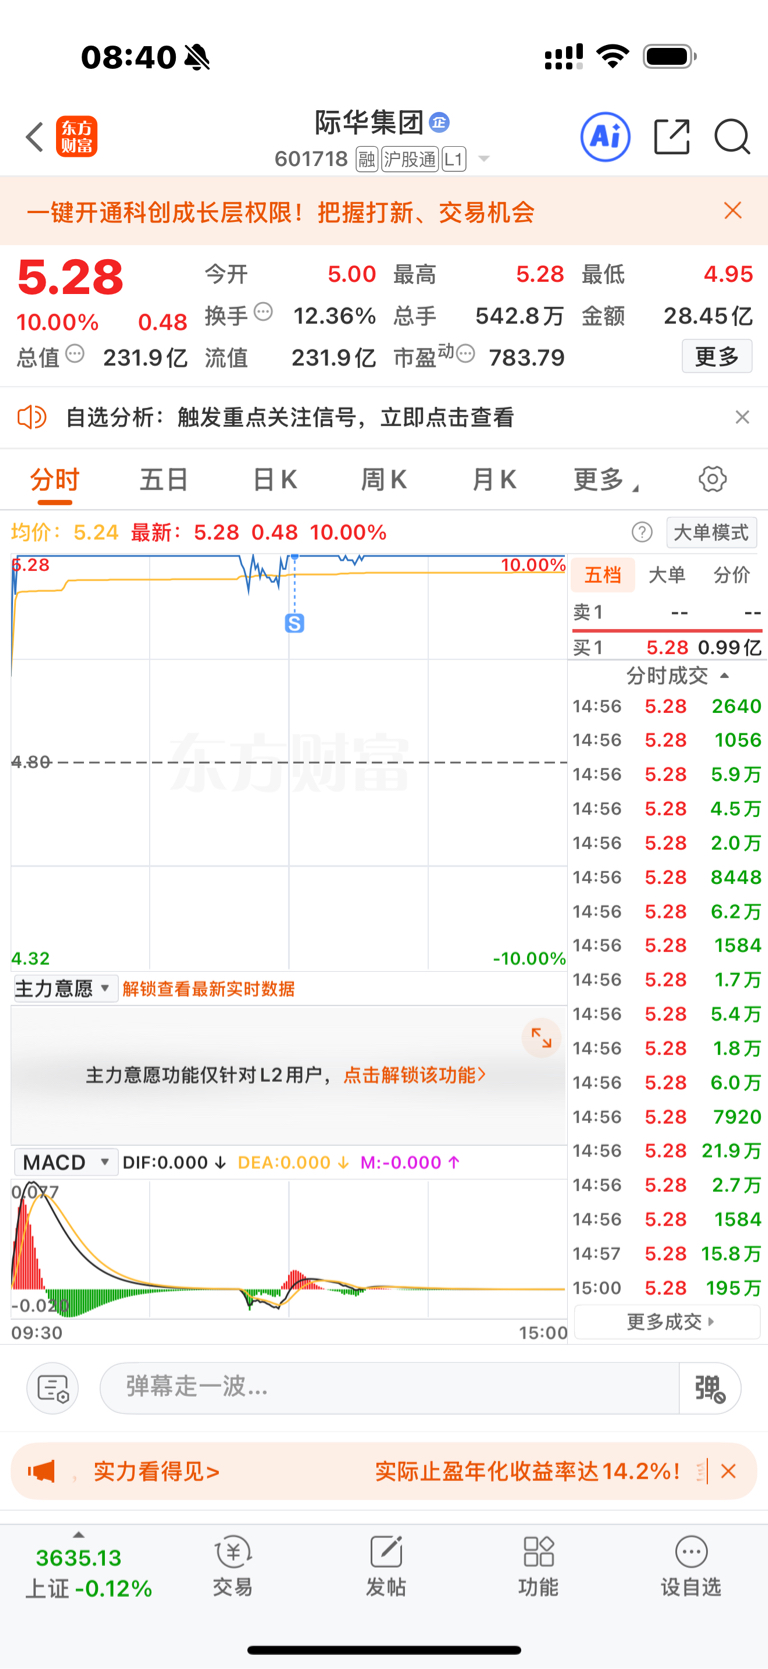The width and height of the screenshot is (768, 1669).
Task: Tap the 自选分析 notice text
Action: click(x=290, y=417)
